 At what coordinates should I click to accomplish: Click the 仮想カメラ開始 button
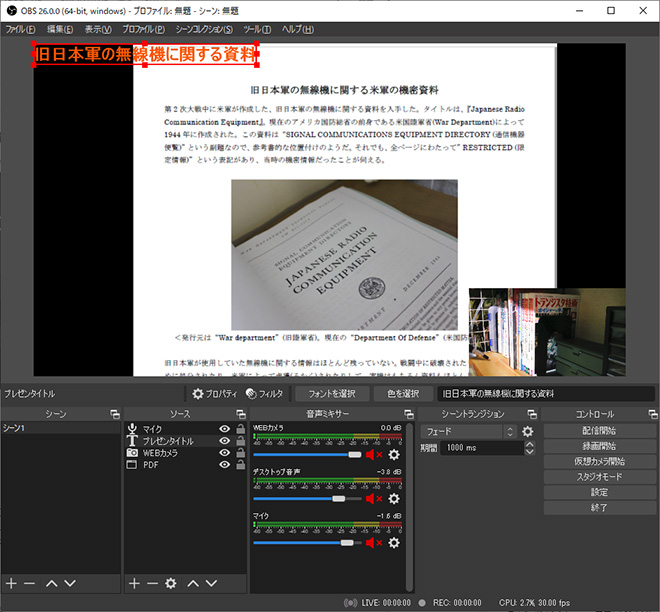[599, 461]
